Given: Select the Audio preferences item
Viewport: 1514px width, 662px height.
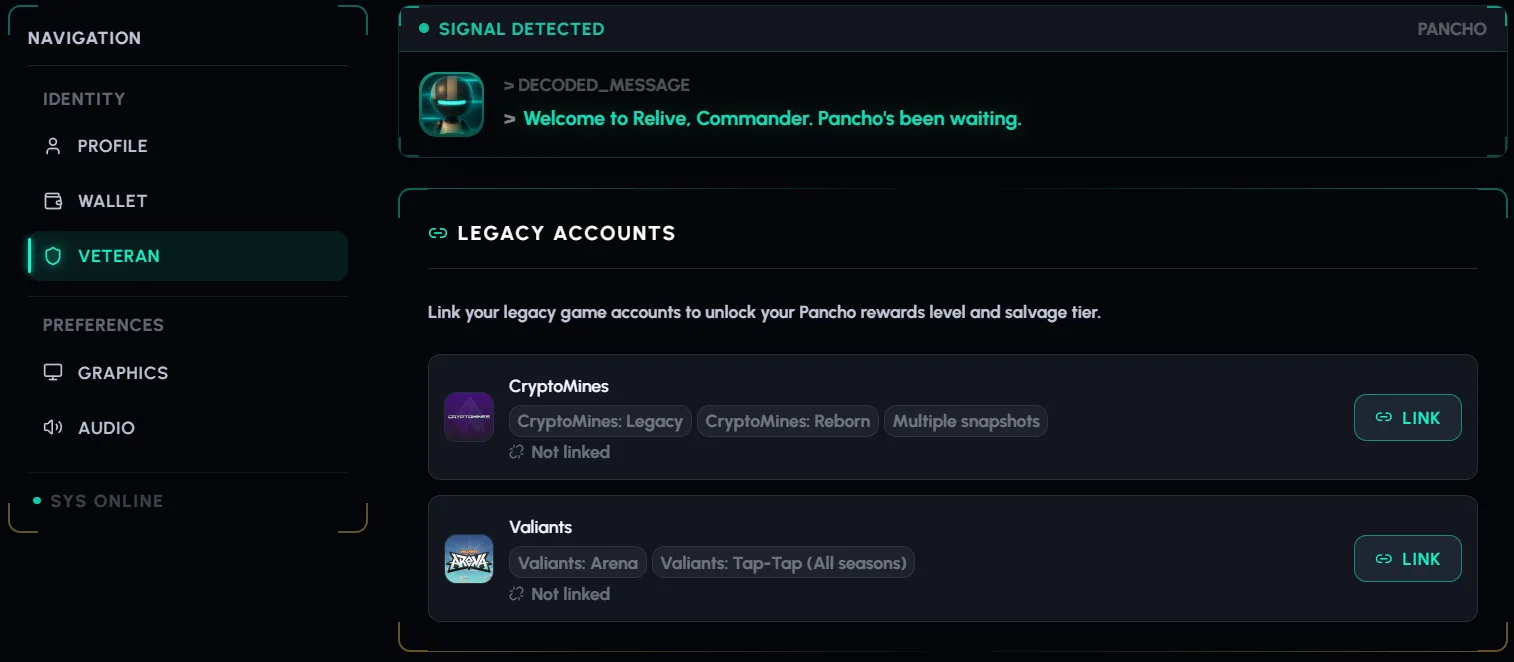Looking at the screenshot, I should tap(106, 428).
